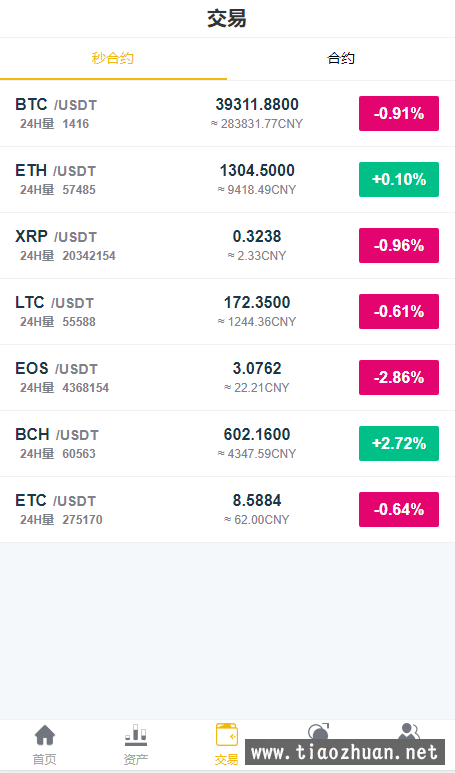Click the -0.96% badge for XRP
Screen dimensions: 455x773
pyautogui.click(x=399, y=246)
